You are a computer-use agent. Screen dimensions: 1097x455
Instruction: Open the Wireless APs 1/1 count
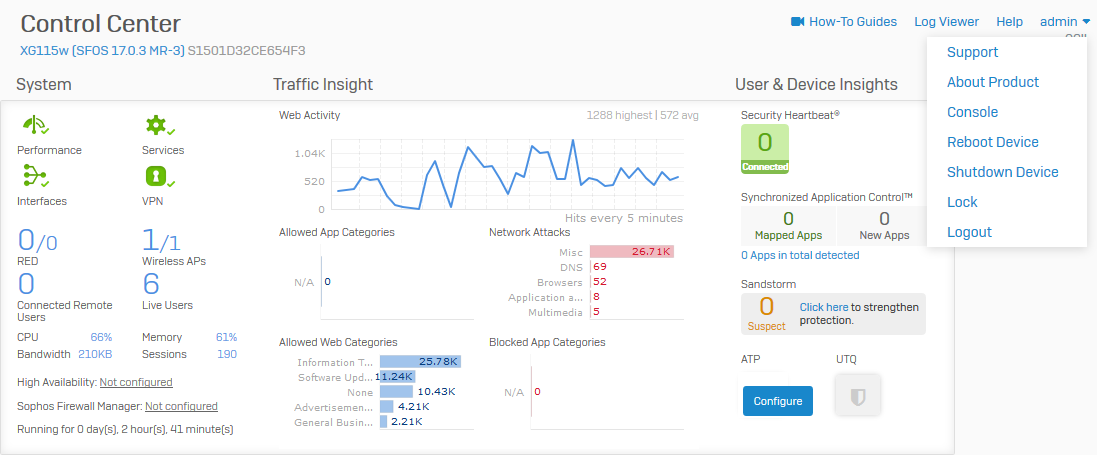(x=161, y=242)
